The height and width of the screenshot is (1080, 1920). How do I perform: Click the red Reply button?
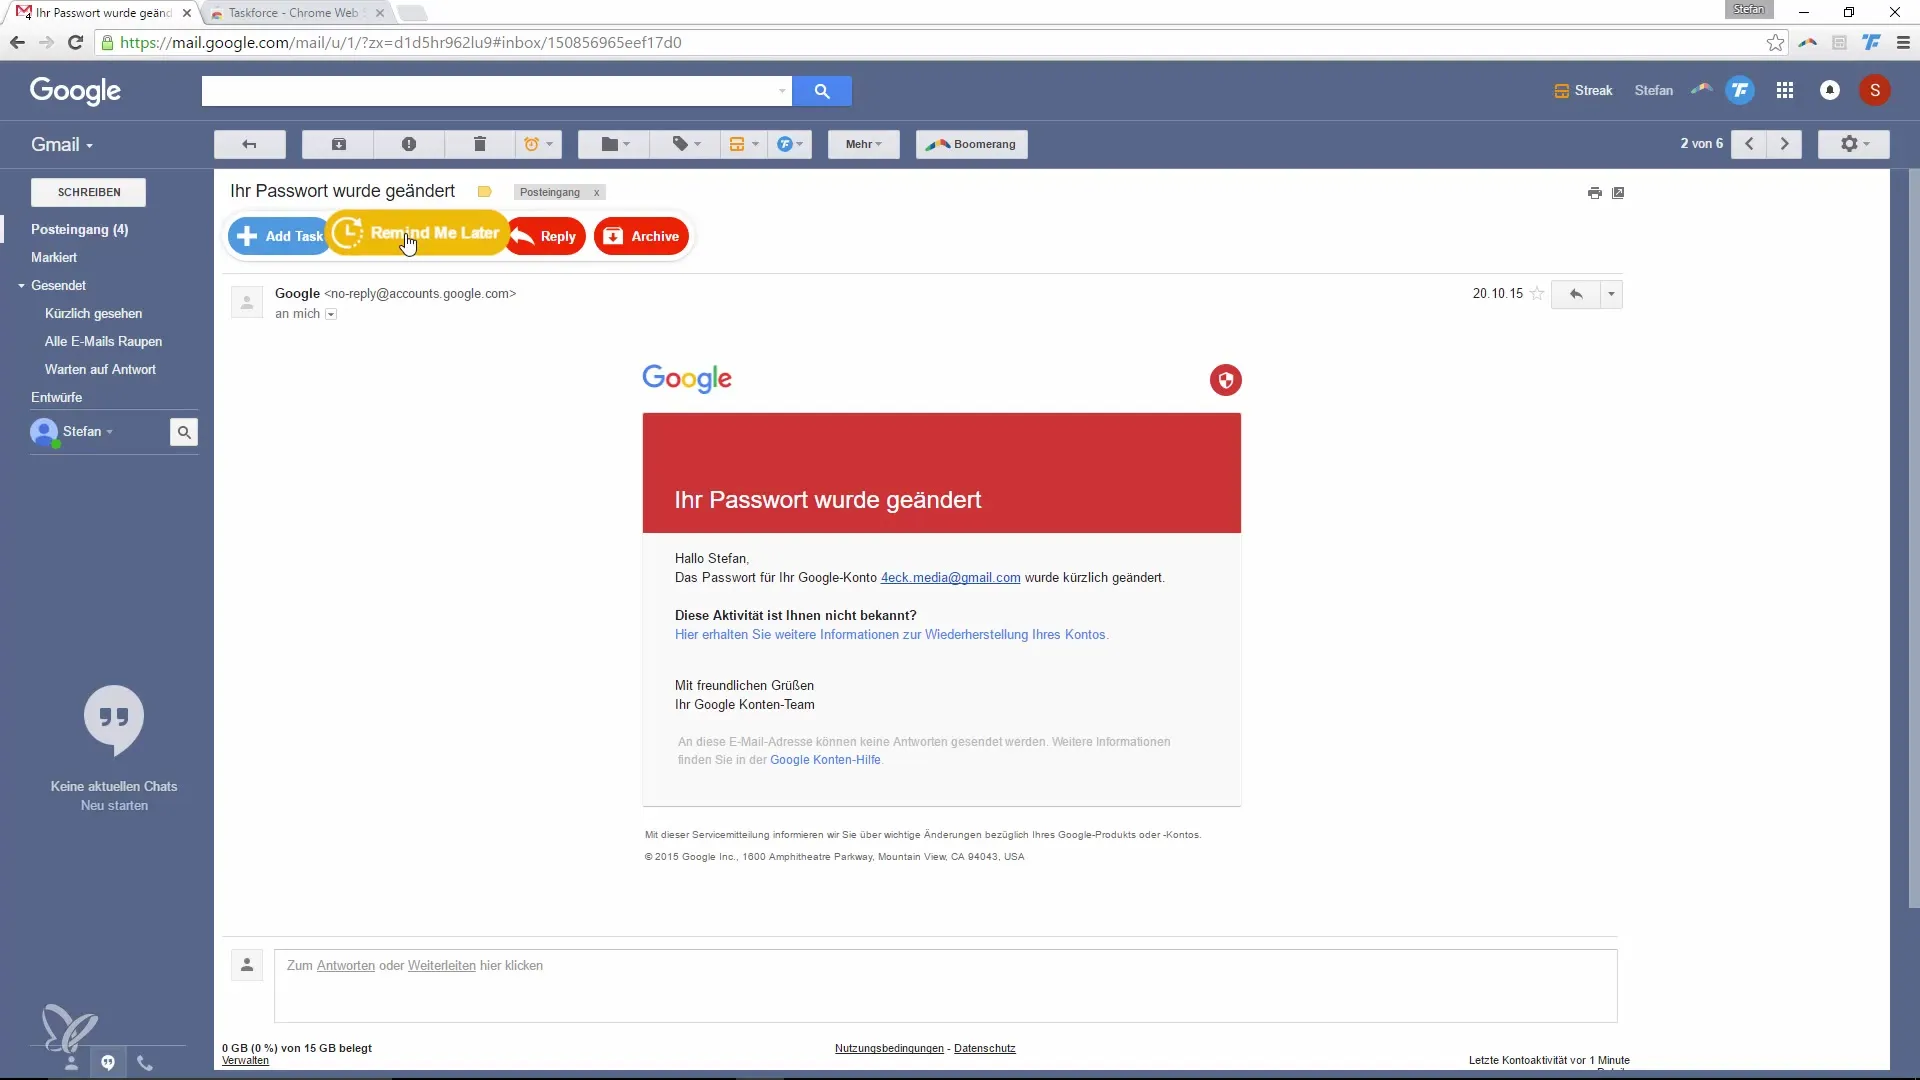click(x=546, y=236)
